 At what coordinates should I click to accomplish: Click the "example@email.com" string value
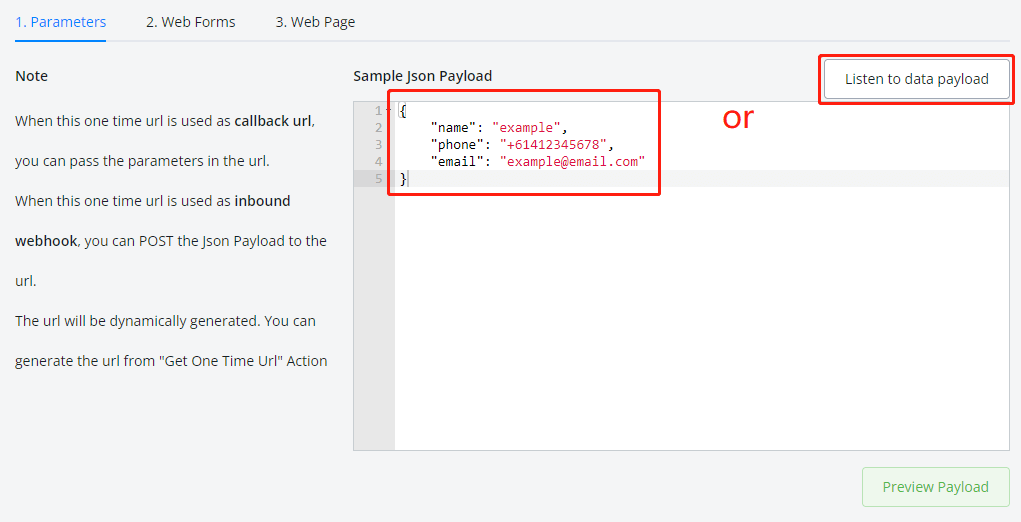(572, 162)
